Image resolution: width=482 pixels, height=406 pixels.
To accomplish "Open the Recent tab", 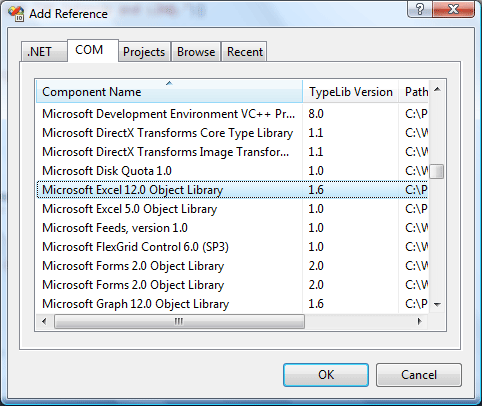I will [245, 52].
